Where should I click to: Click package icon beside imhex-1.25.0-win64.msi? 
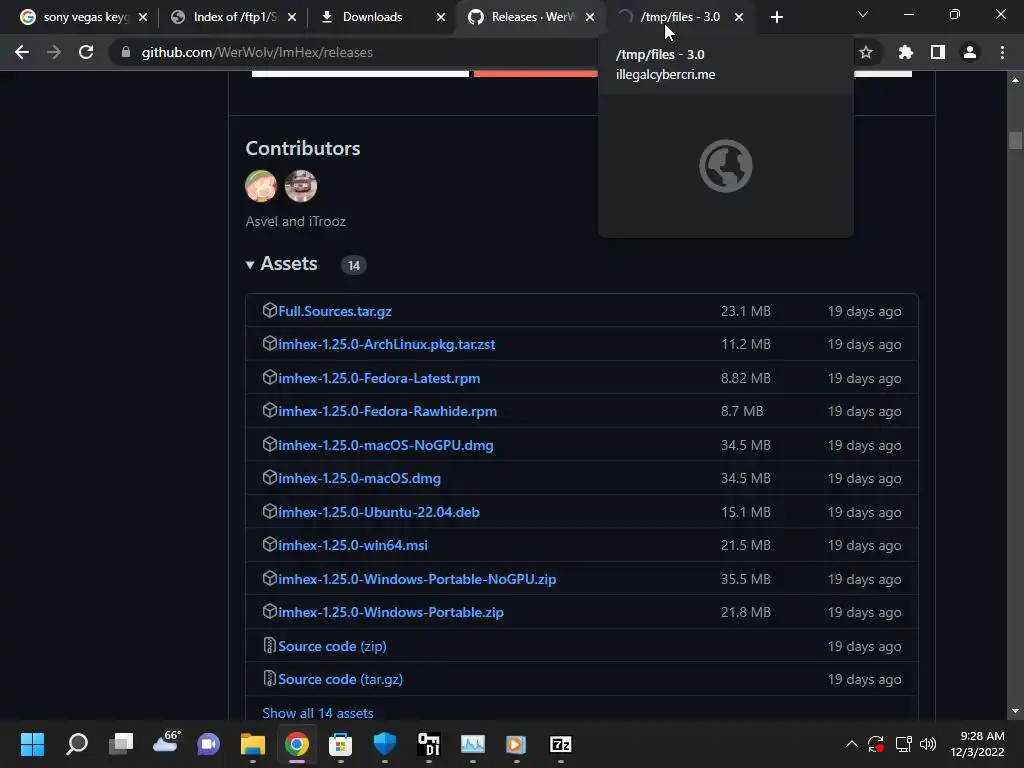pos(269,544)
